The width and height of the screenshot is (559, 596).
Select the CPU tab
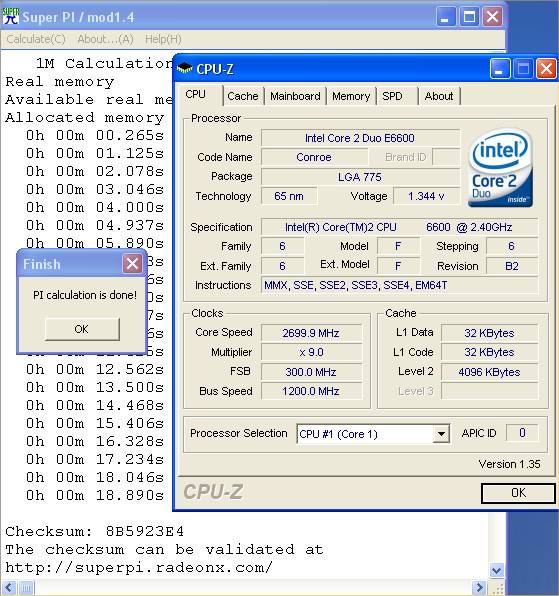pos(199,94)
